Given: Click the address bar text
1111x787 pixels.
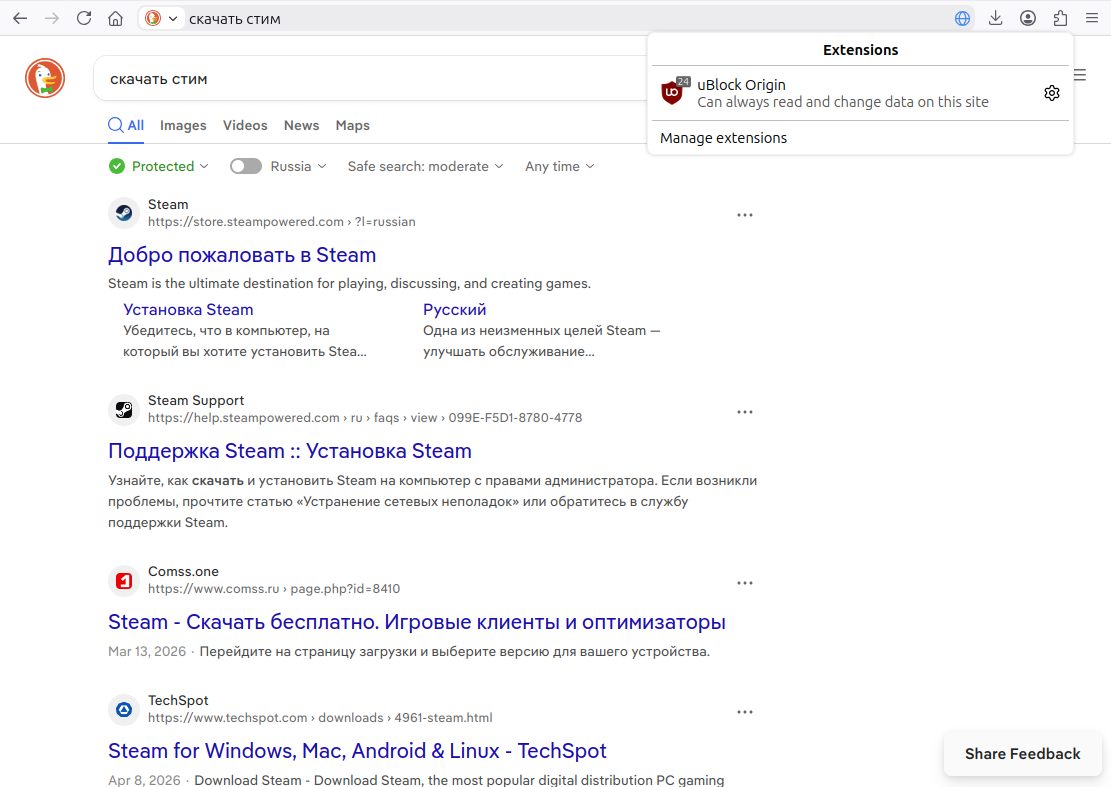Looking at the screenshot, I should point(235,19).
